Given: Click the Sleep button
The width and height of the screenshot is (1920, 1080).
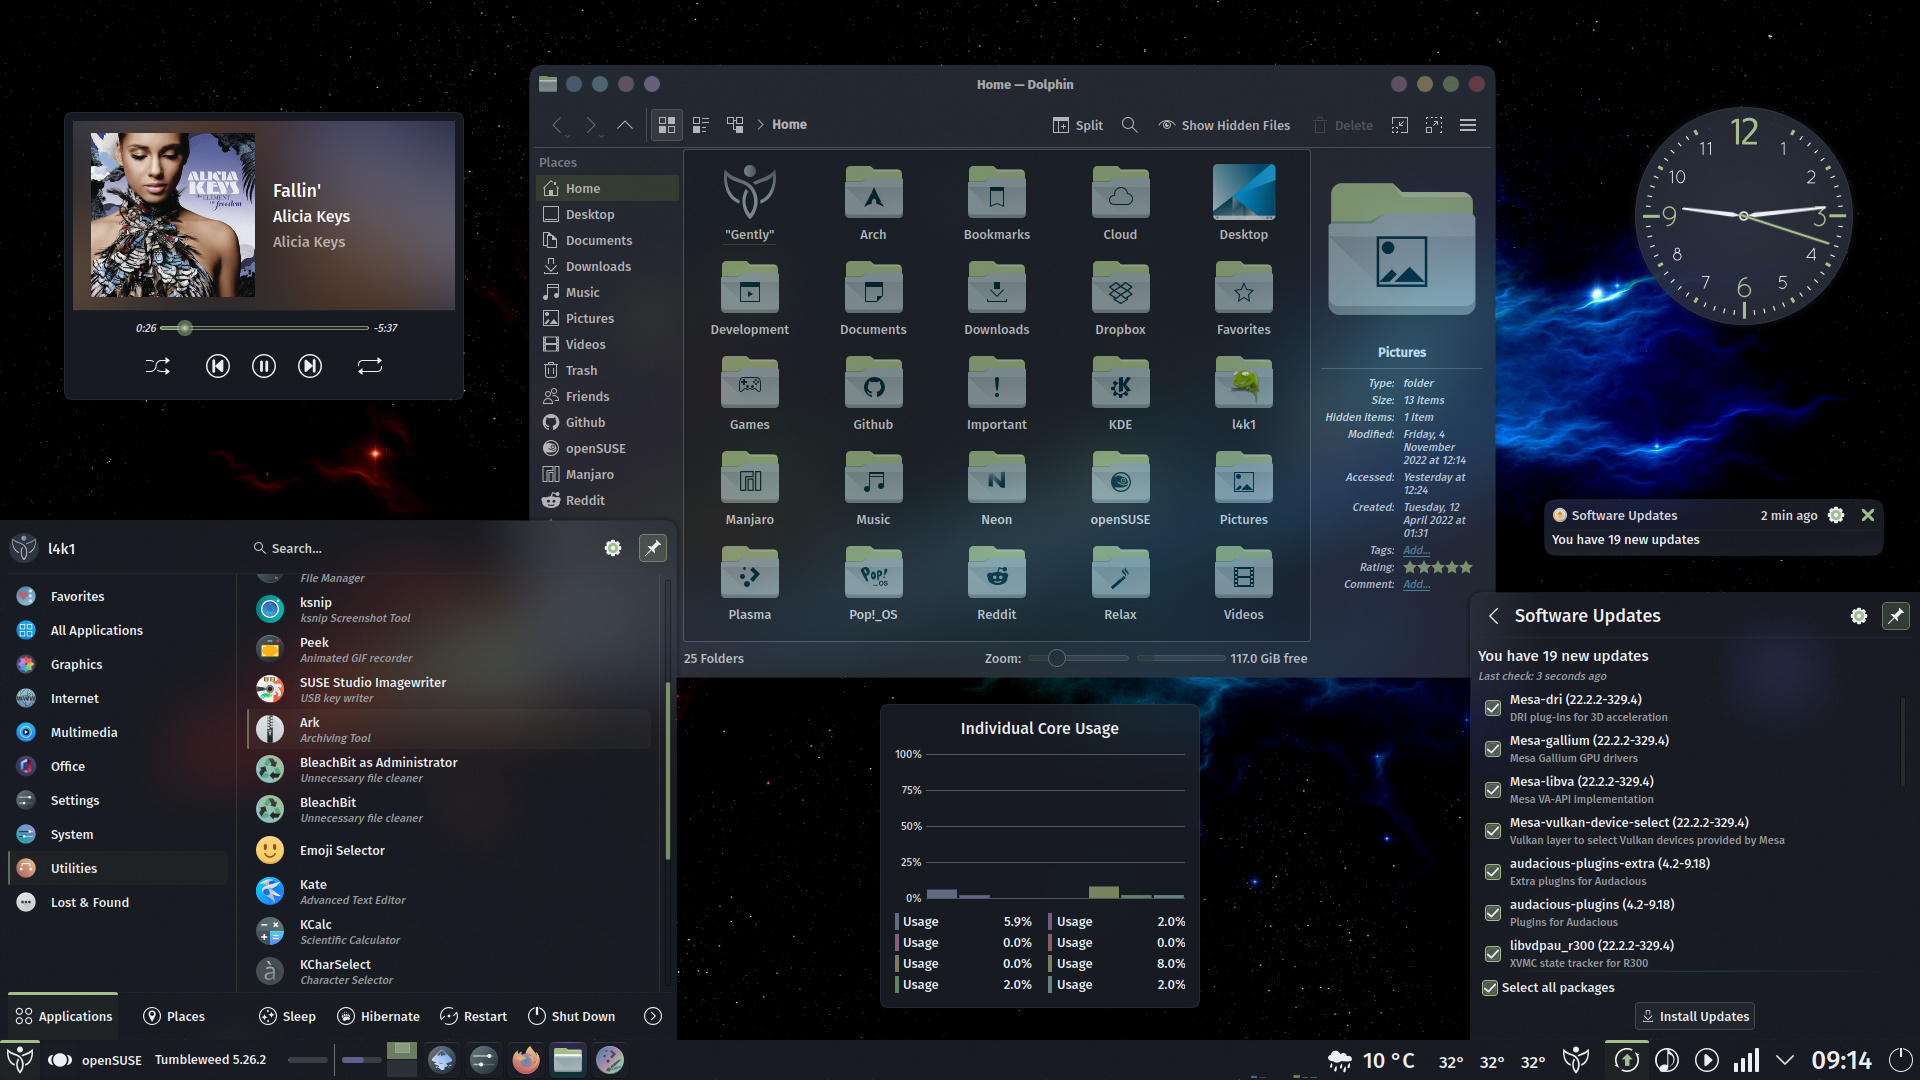Looking at the screenshot, I should (287, 1016).
